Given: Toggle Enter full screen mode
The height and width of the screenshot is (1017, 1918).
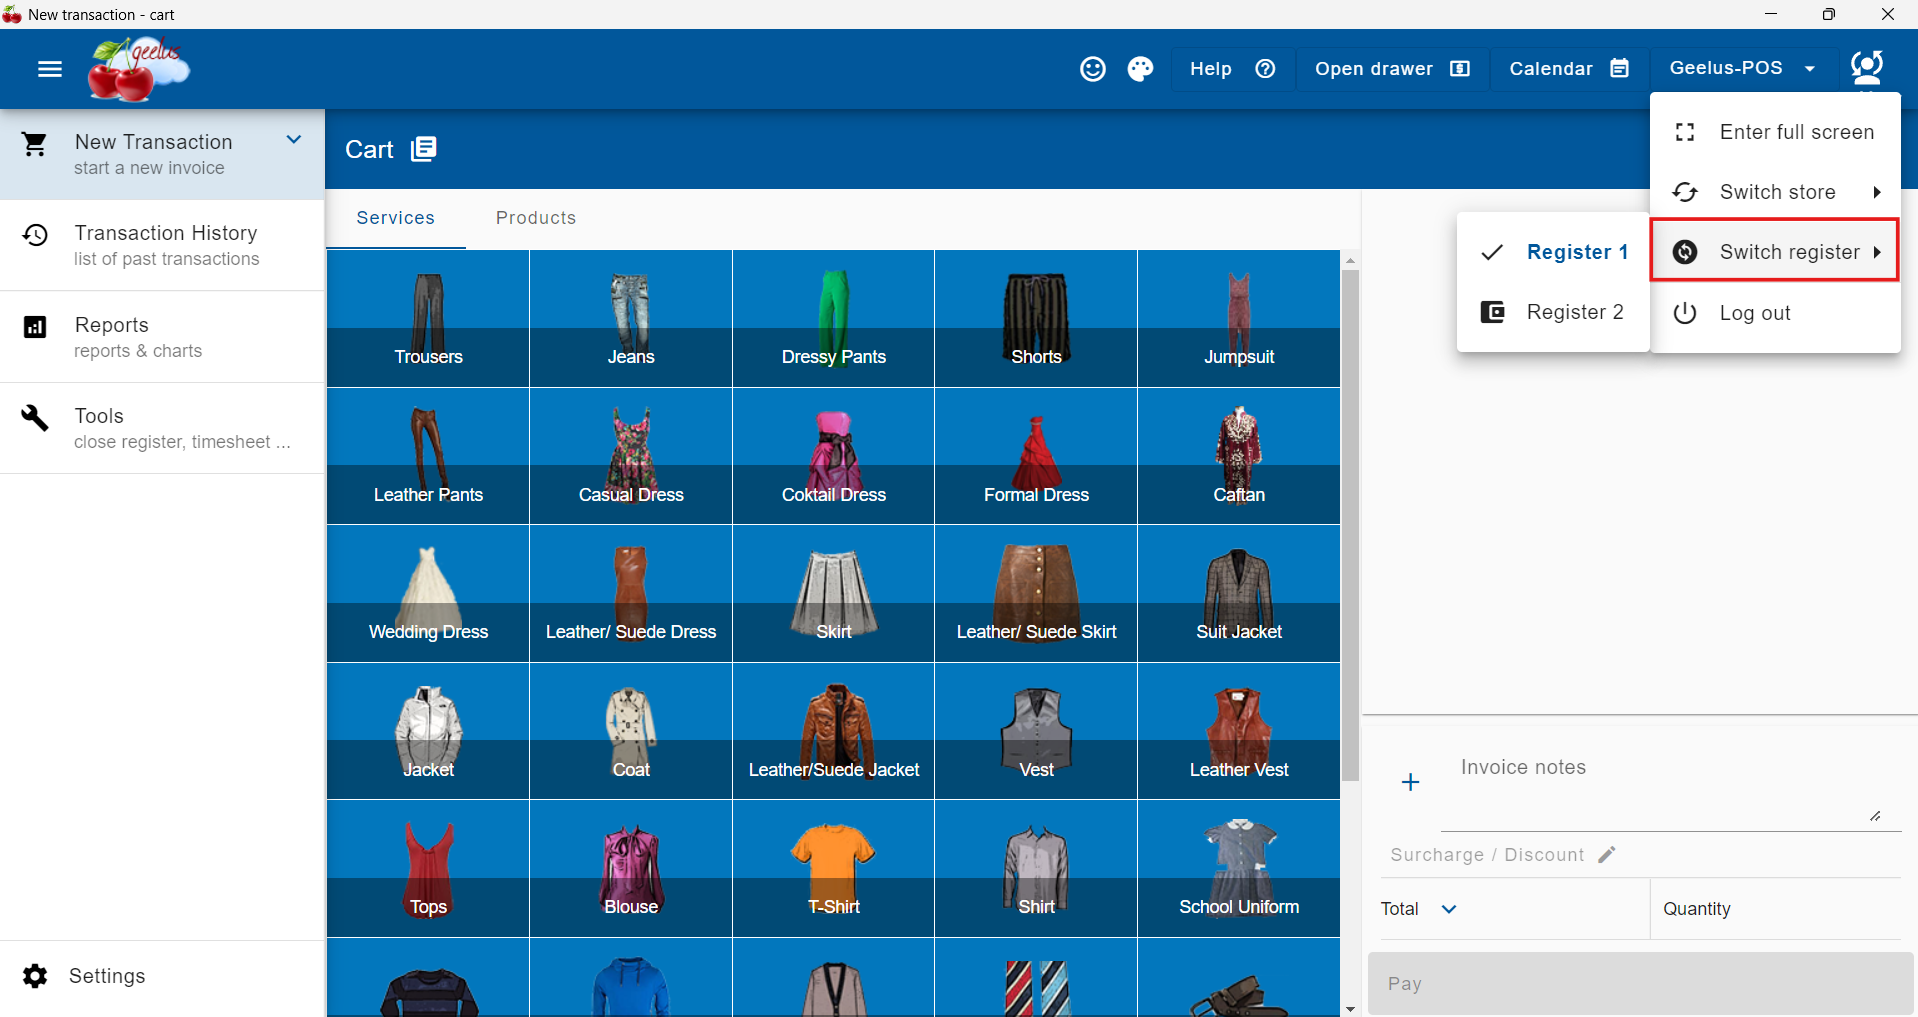Looking at the screenshot, I should 1775,132.
